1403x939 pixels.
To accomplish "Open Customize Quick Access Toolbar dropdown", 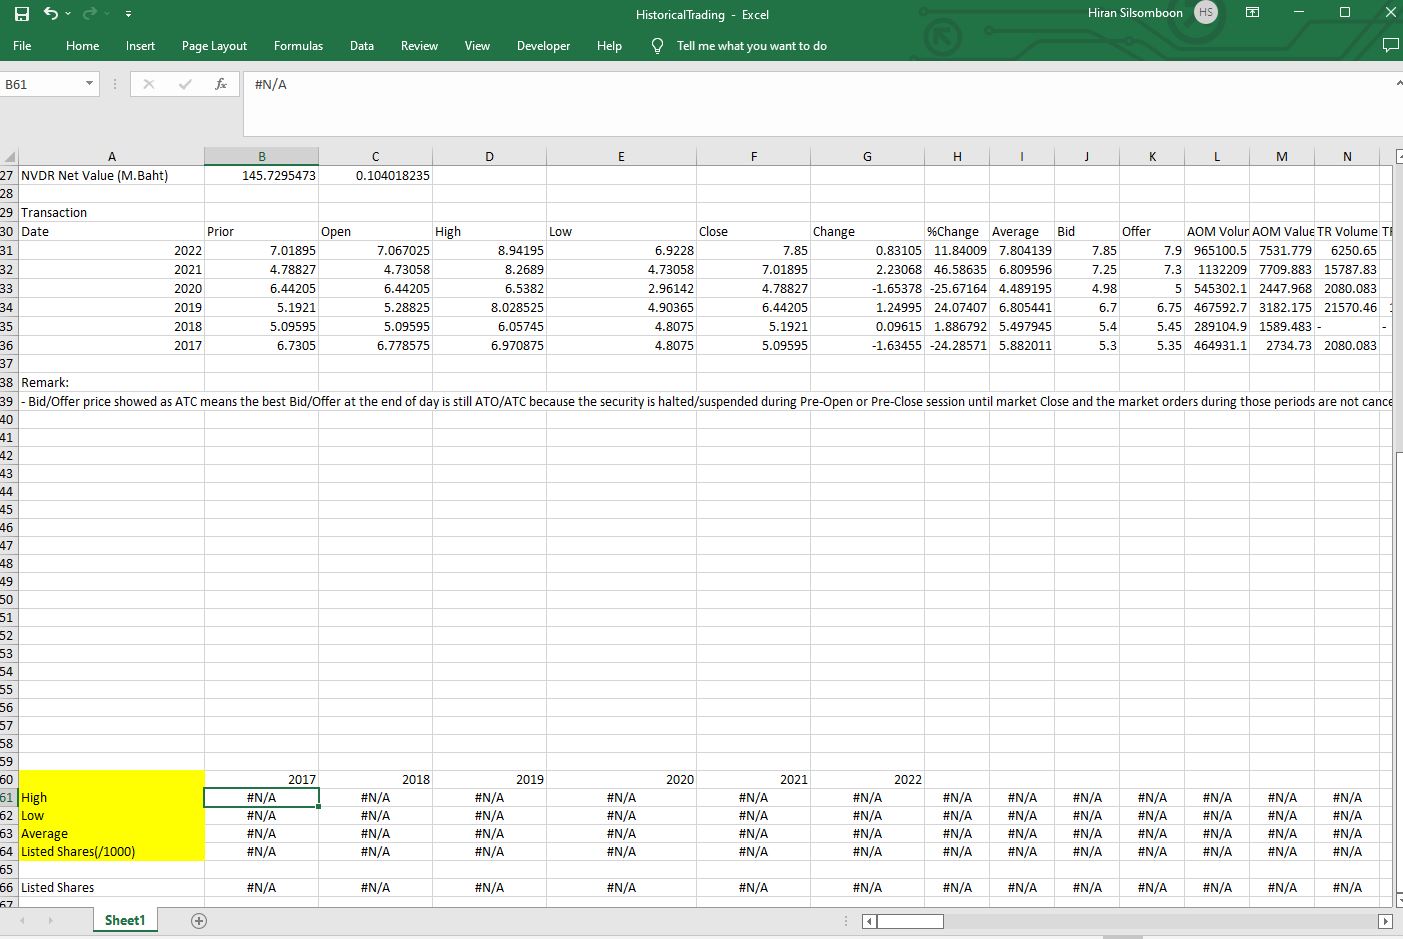I will [x=128, y=15].
